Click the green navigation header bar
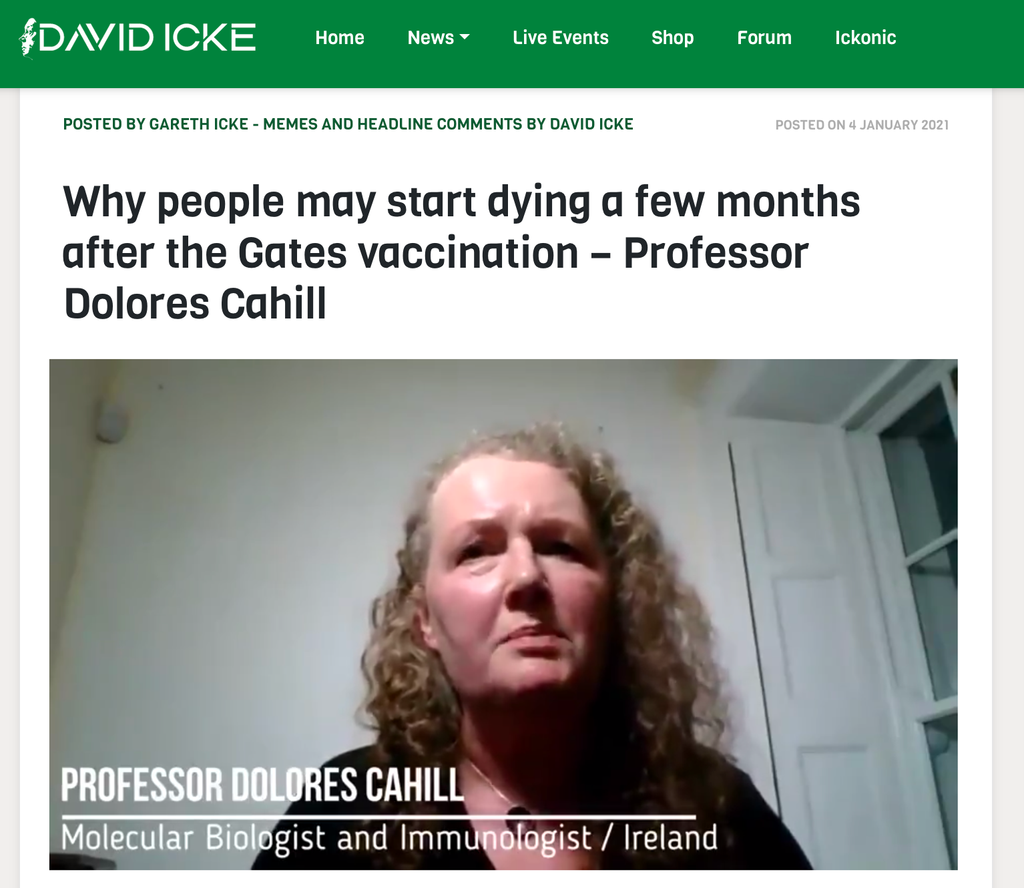1024x888 pixels. [x=512, y=44]
